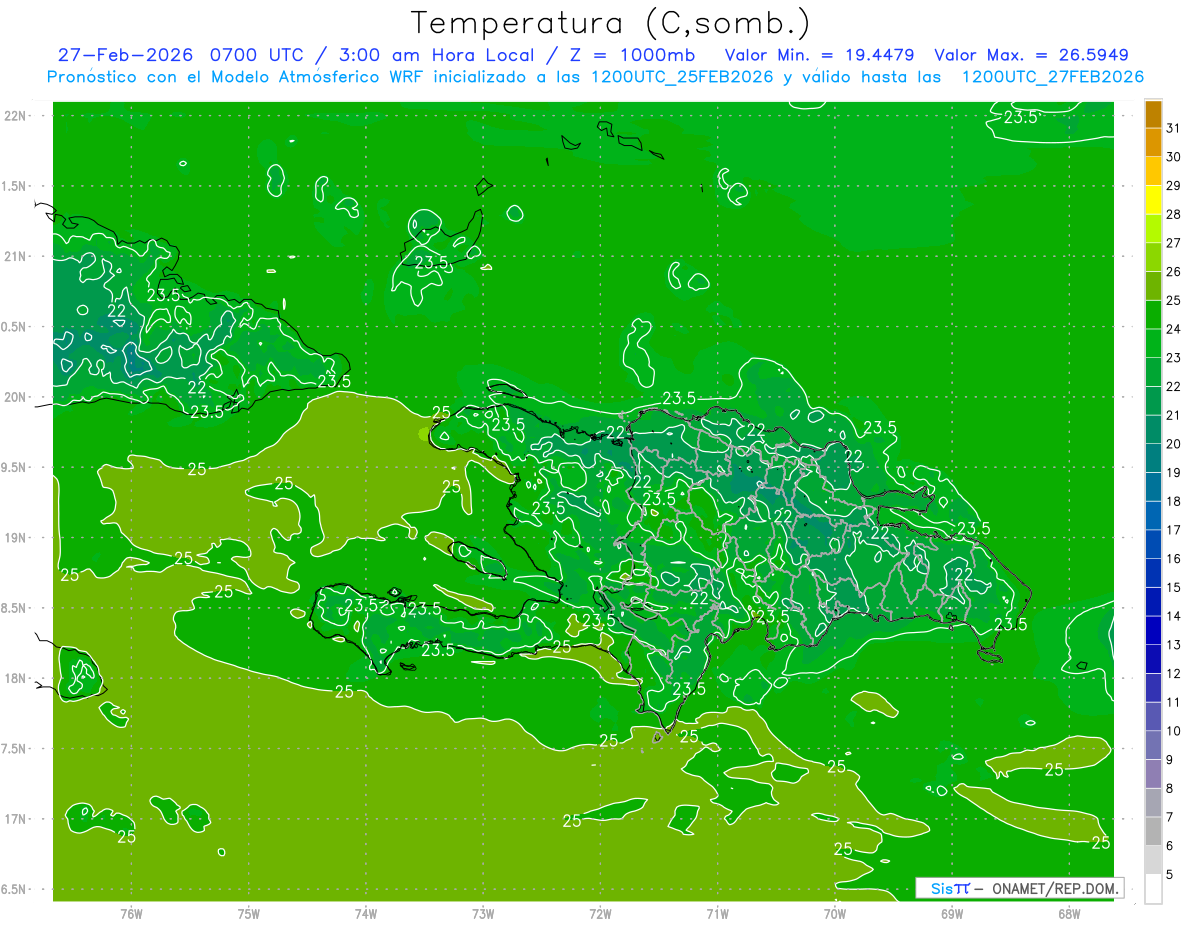Select the "74W" longitude axis label
The image size is (1200, 927).
[366, 914]
